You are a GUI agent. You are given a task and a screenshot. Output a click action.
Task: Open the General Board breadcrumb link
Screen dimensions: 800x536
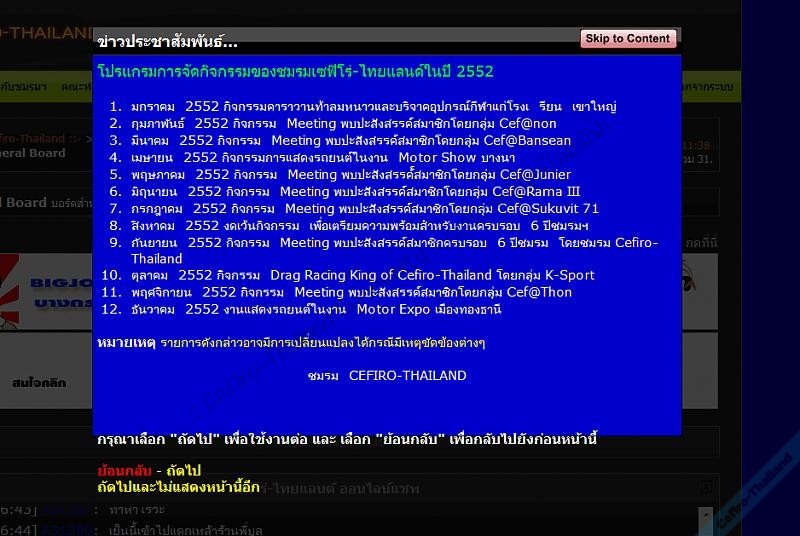point(33,153)
